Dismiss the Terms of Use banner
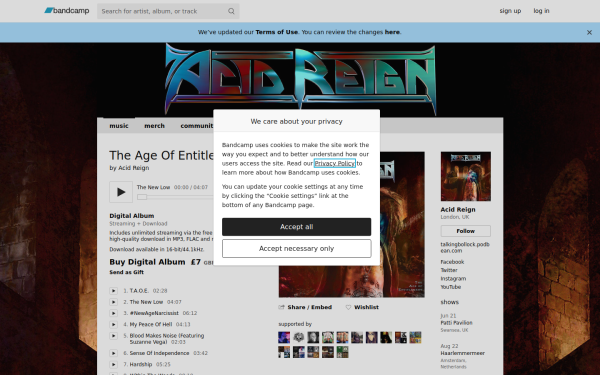Viewport: 600px width, 375px height. (589, 33)
